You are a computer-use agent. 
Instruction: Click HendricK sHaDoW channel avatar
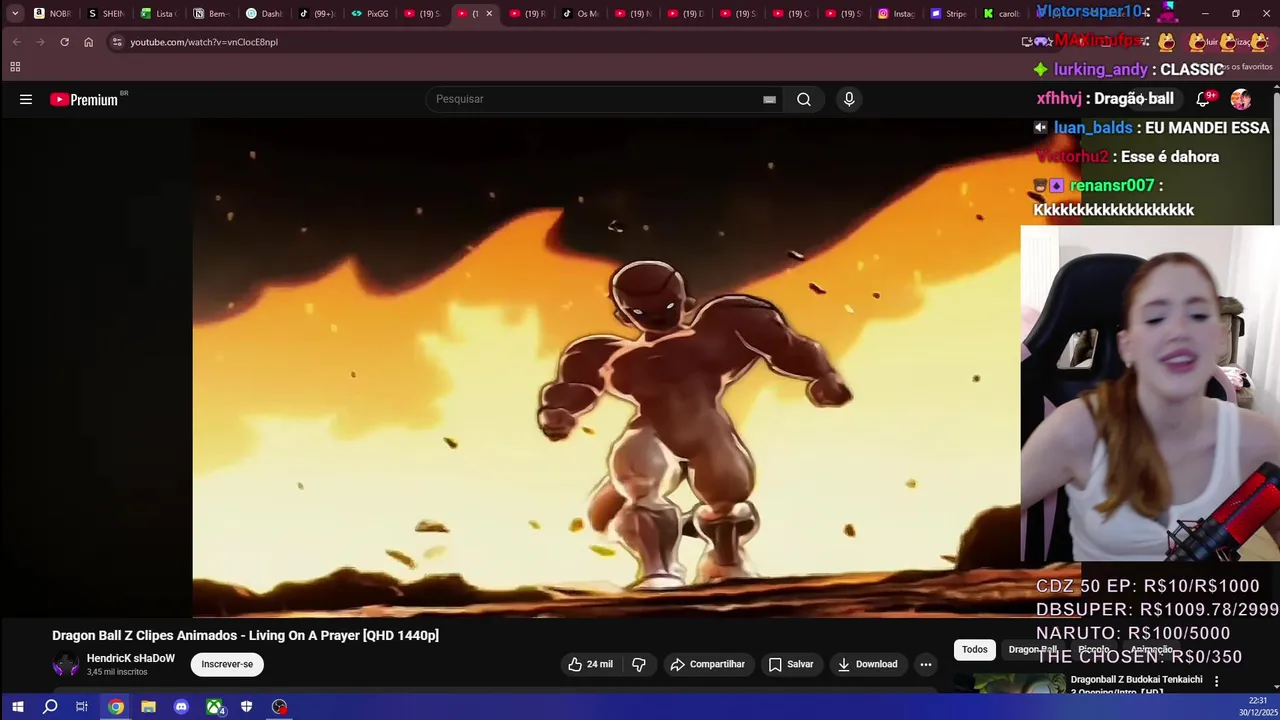(x=66, y=665)
